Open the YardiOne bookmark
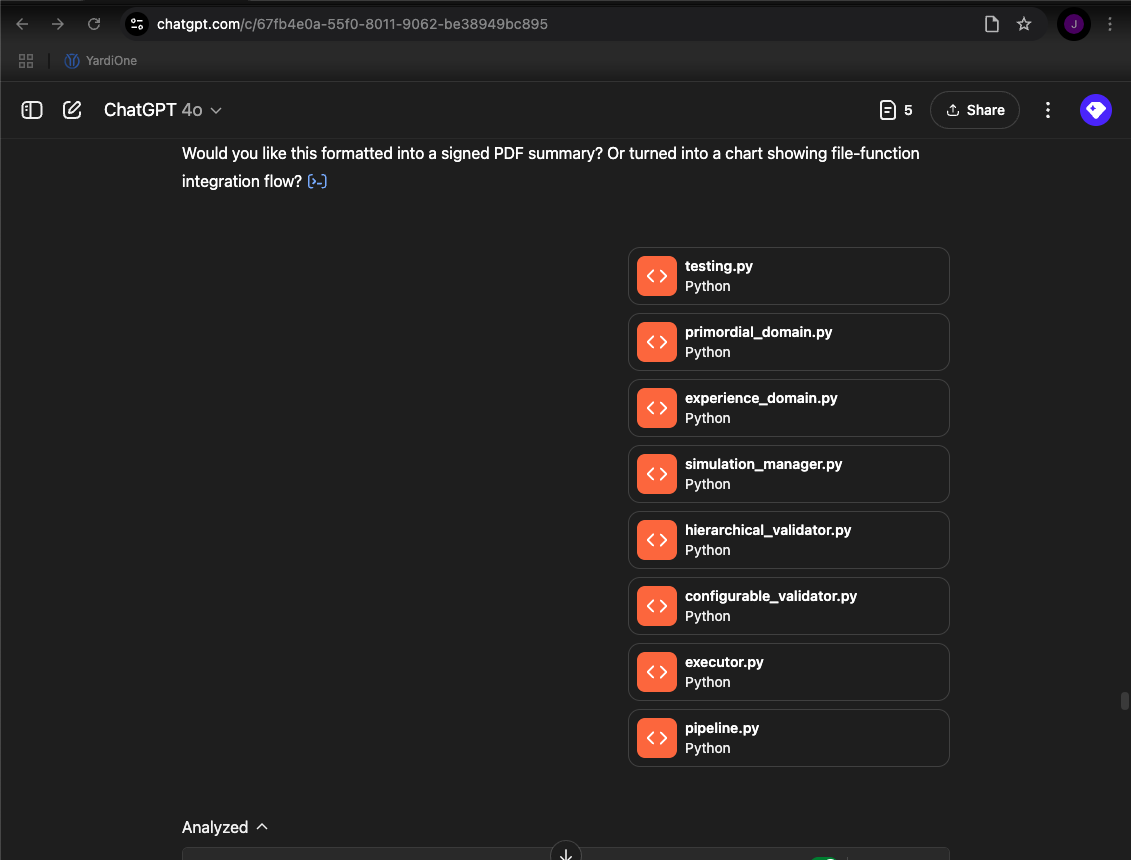 click(100, 61)
